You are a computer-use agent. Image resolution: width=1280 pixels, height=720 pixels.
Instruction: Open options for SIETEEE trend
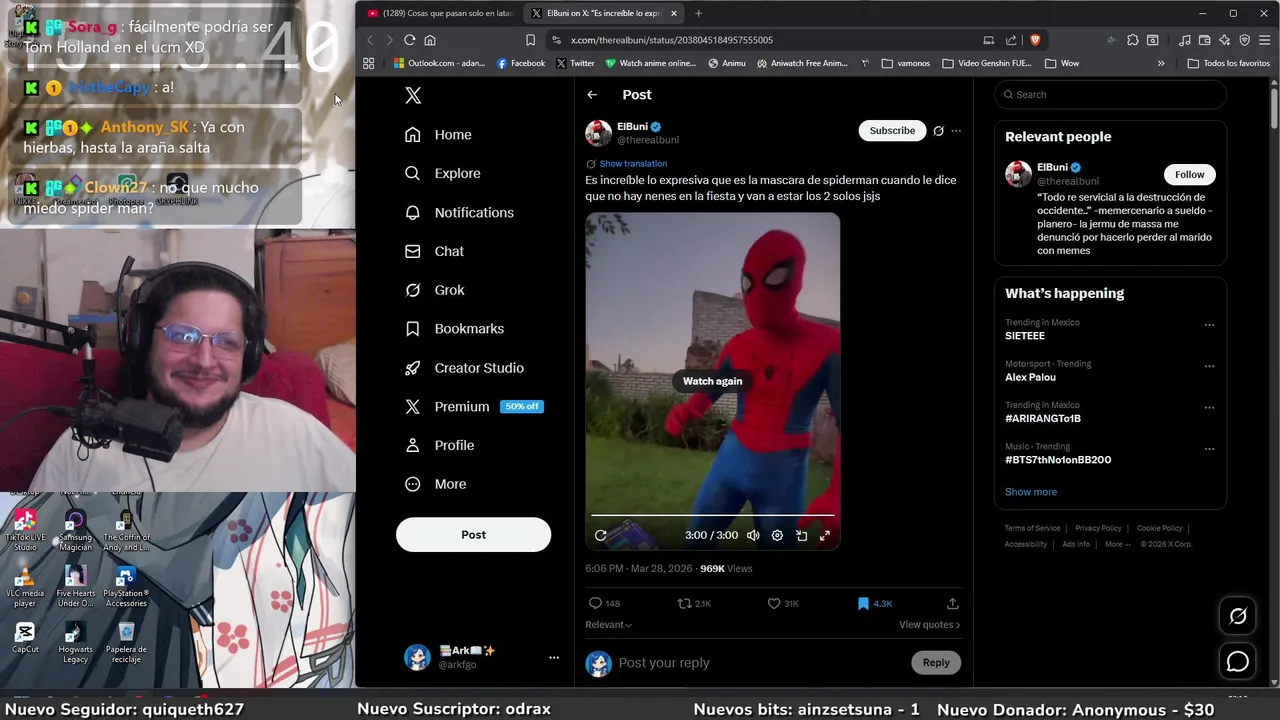1209,325
